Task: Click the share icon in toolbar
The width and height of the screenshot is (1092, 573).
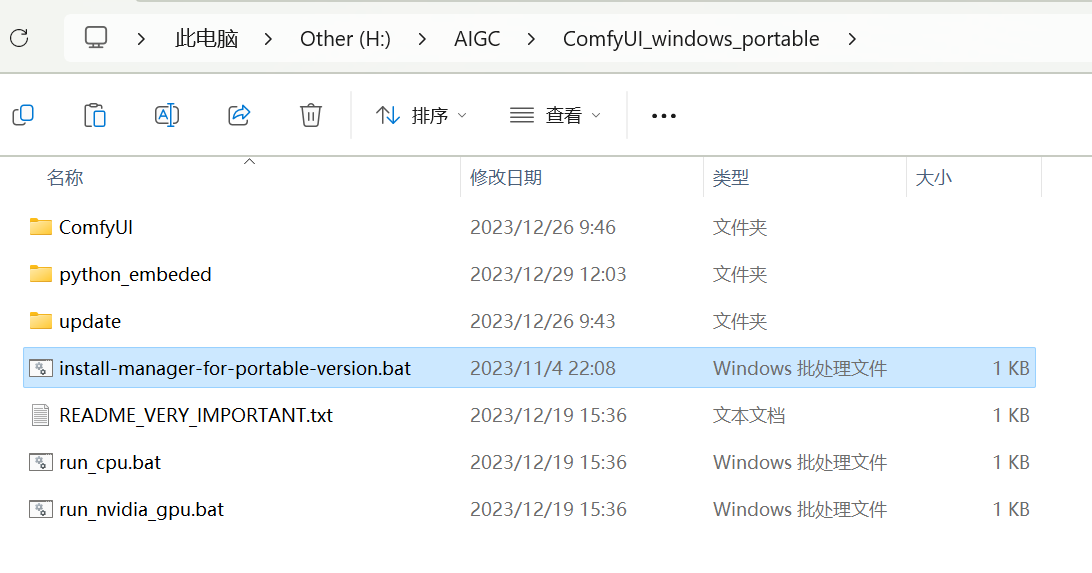Action: 239,115
